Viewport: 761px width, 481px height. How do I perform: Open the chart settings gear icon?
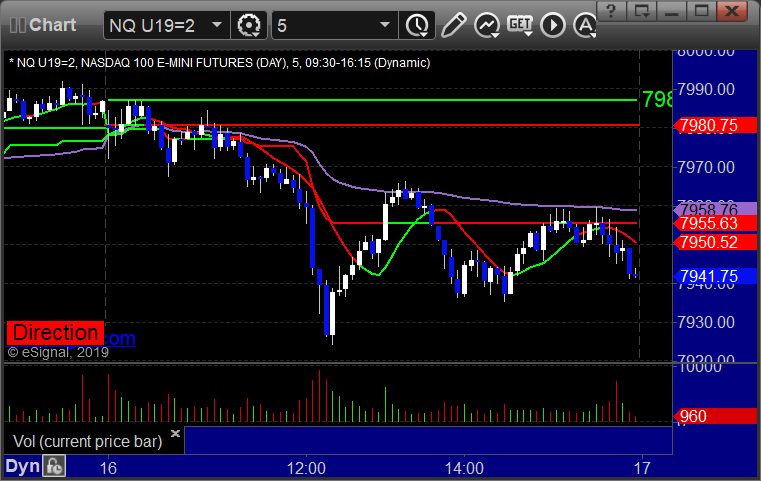(248, 25)
